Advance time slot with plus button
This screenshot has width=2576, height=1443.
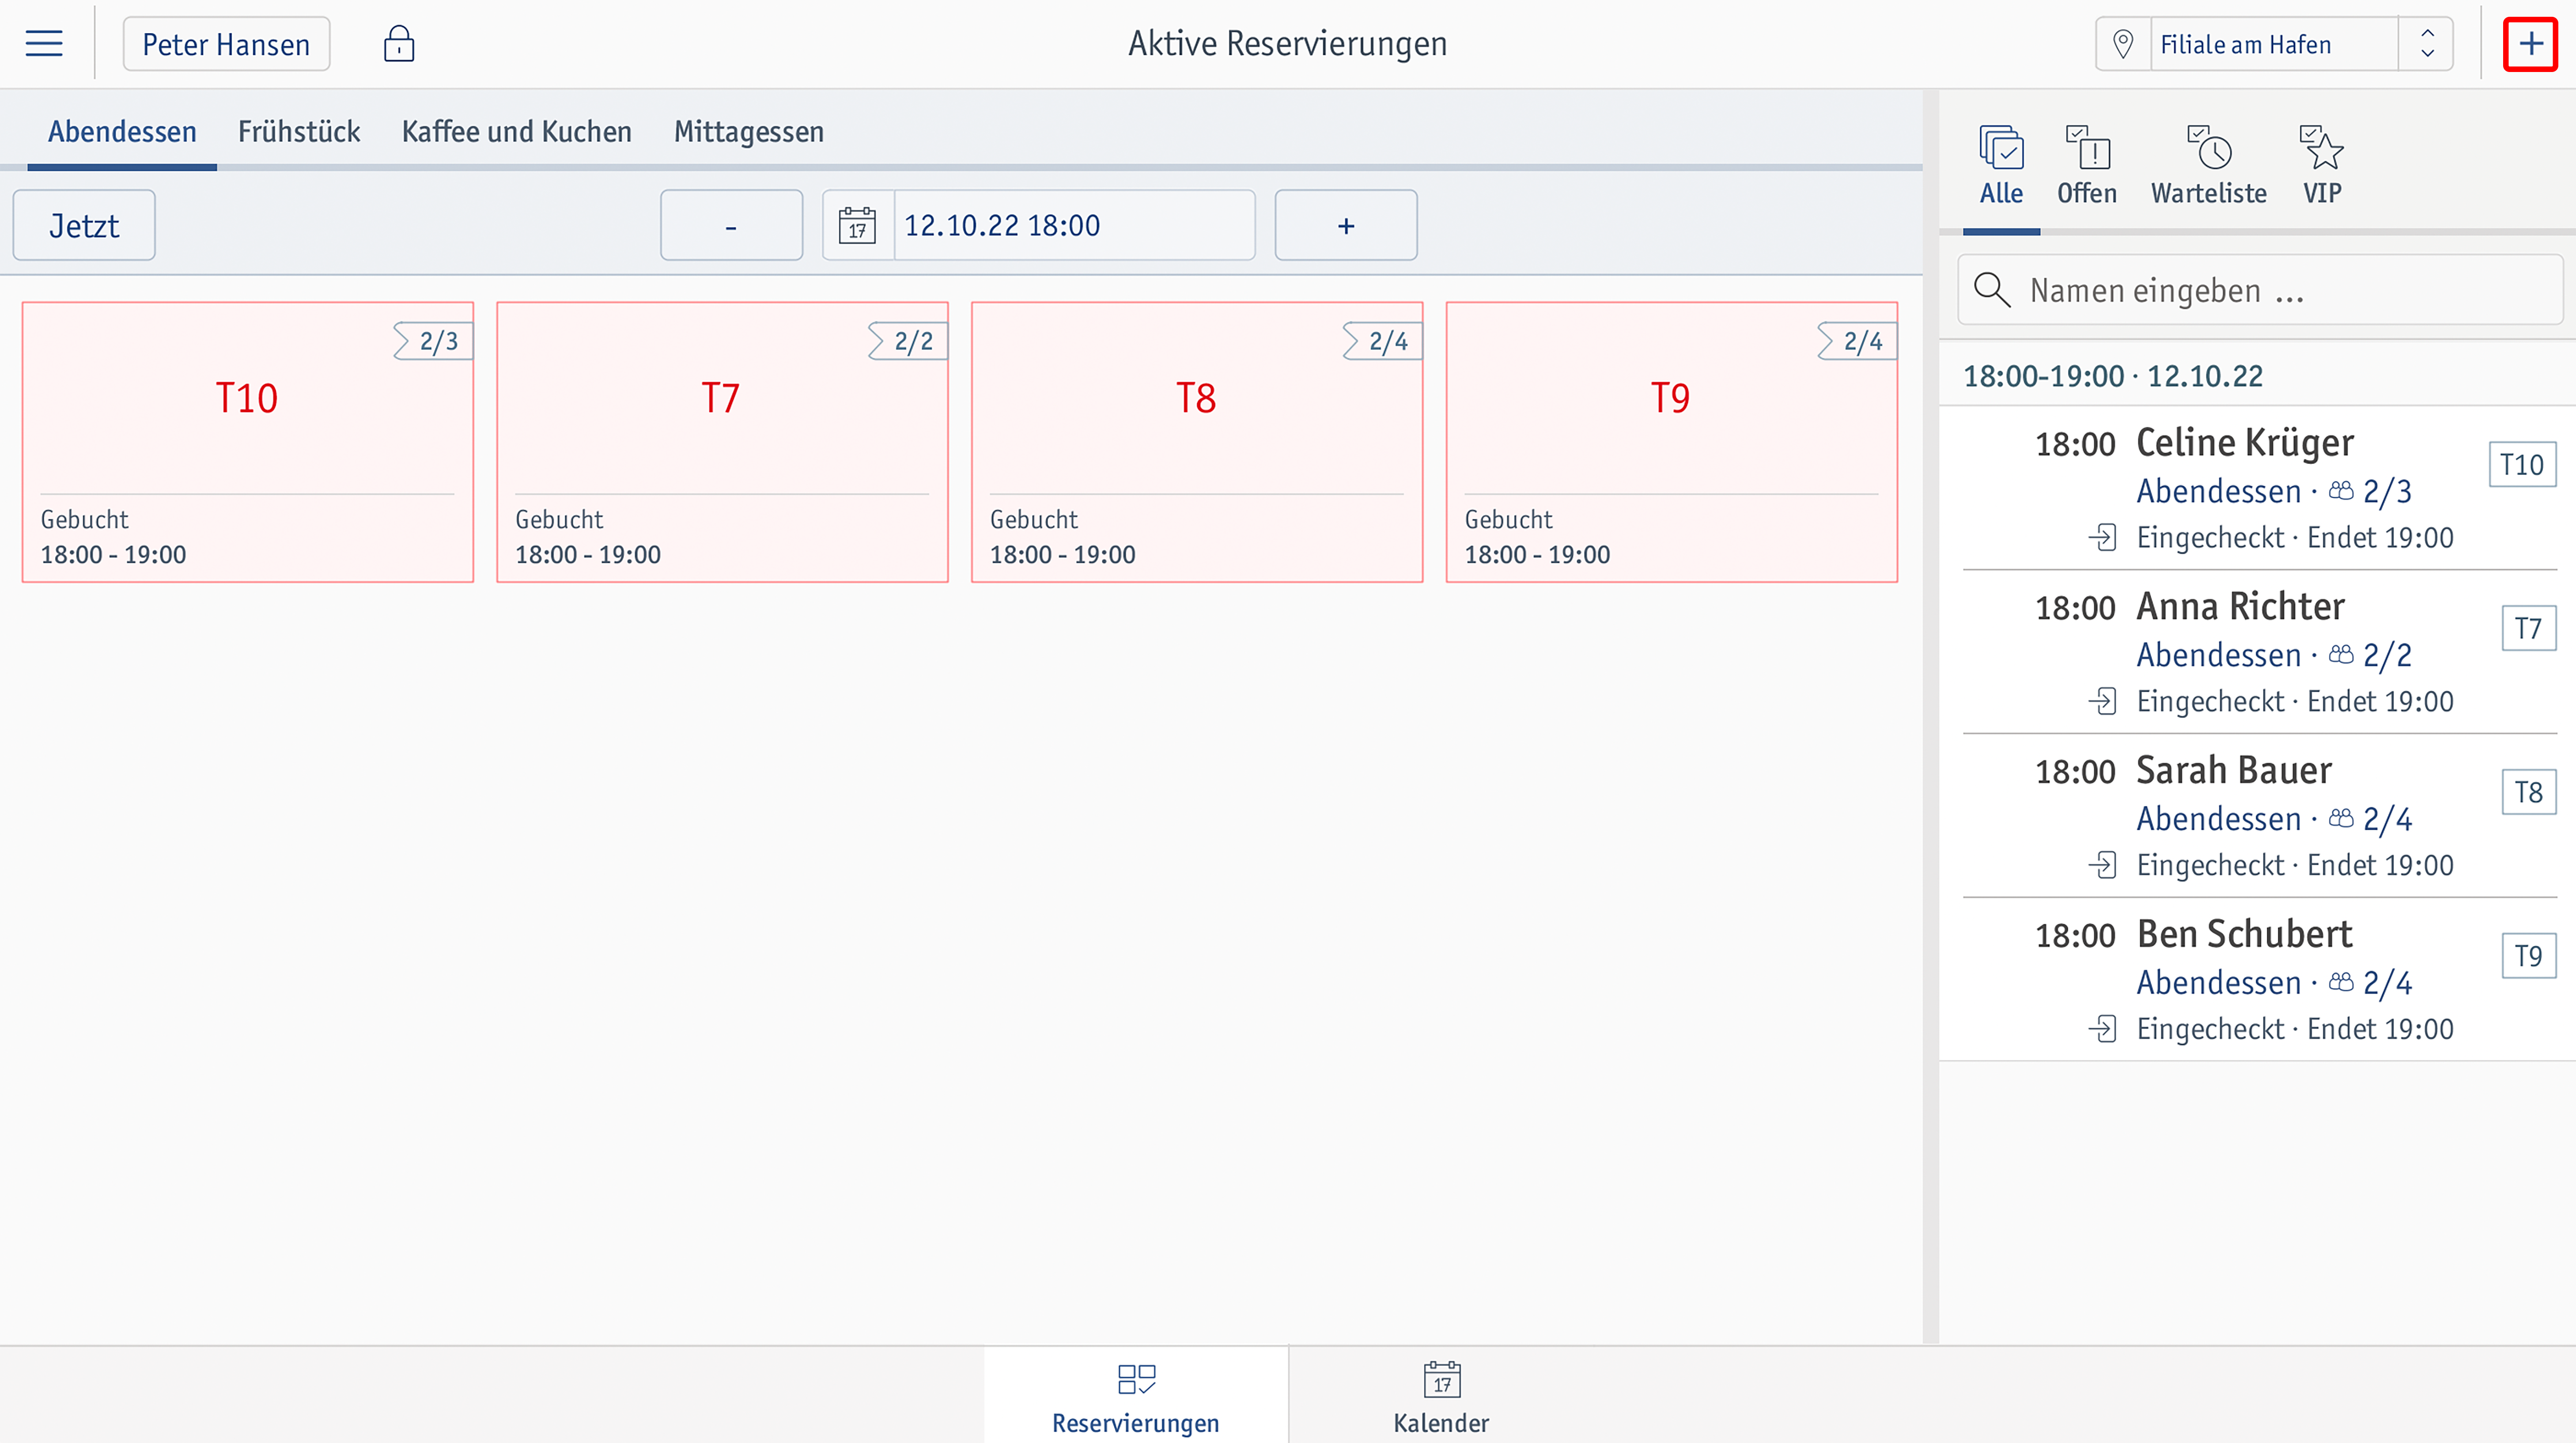click(x=1346, y=225)
